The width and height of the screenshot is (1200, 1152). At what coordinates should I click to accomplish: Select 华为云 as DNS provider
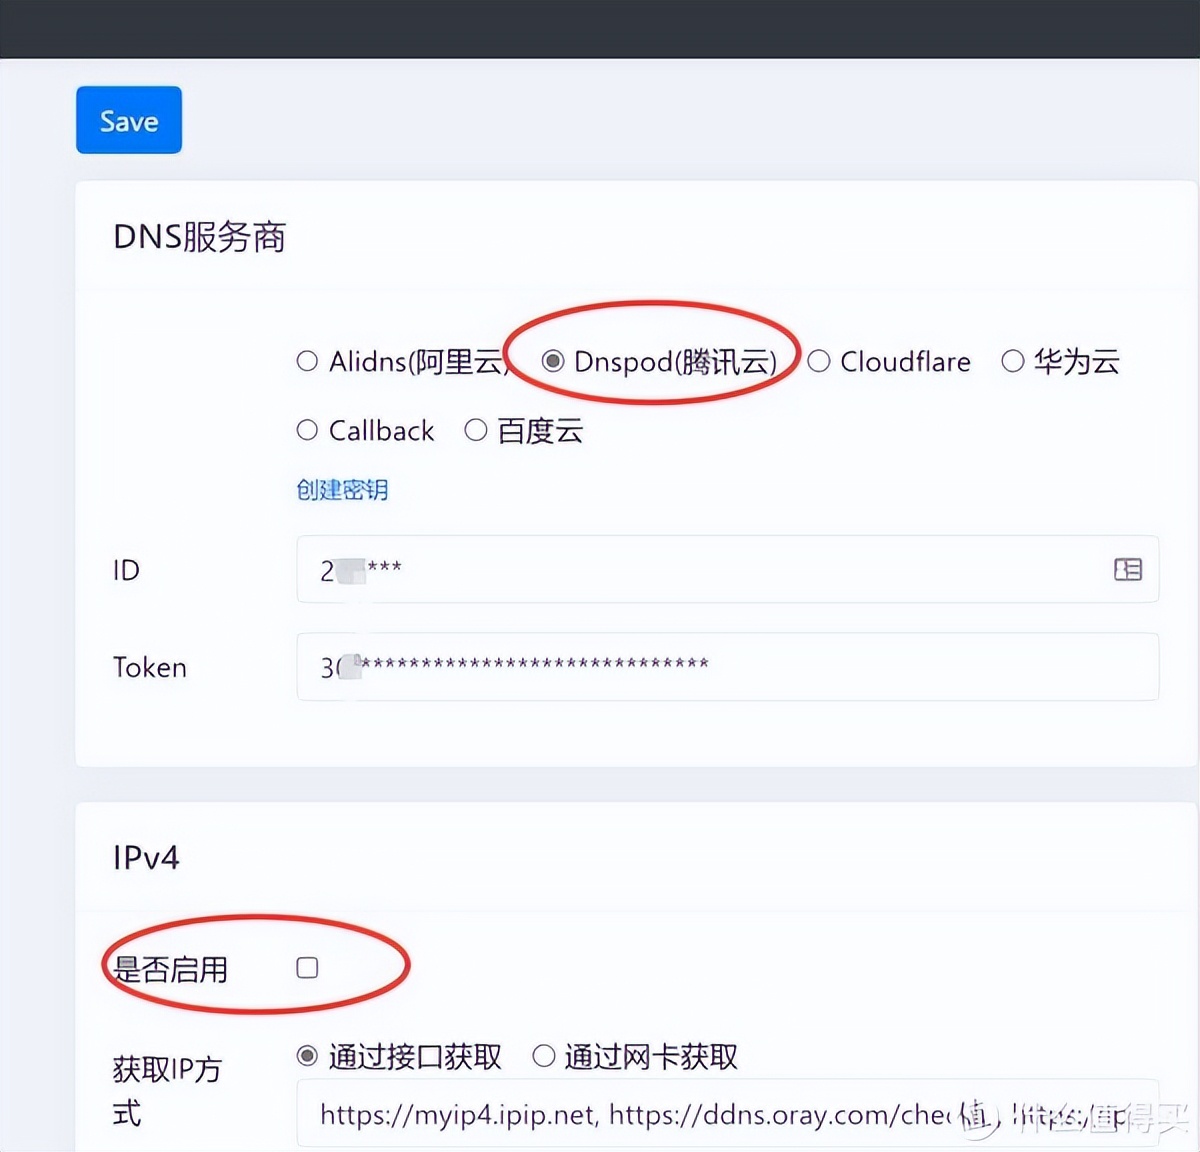click(1013, 361)
